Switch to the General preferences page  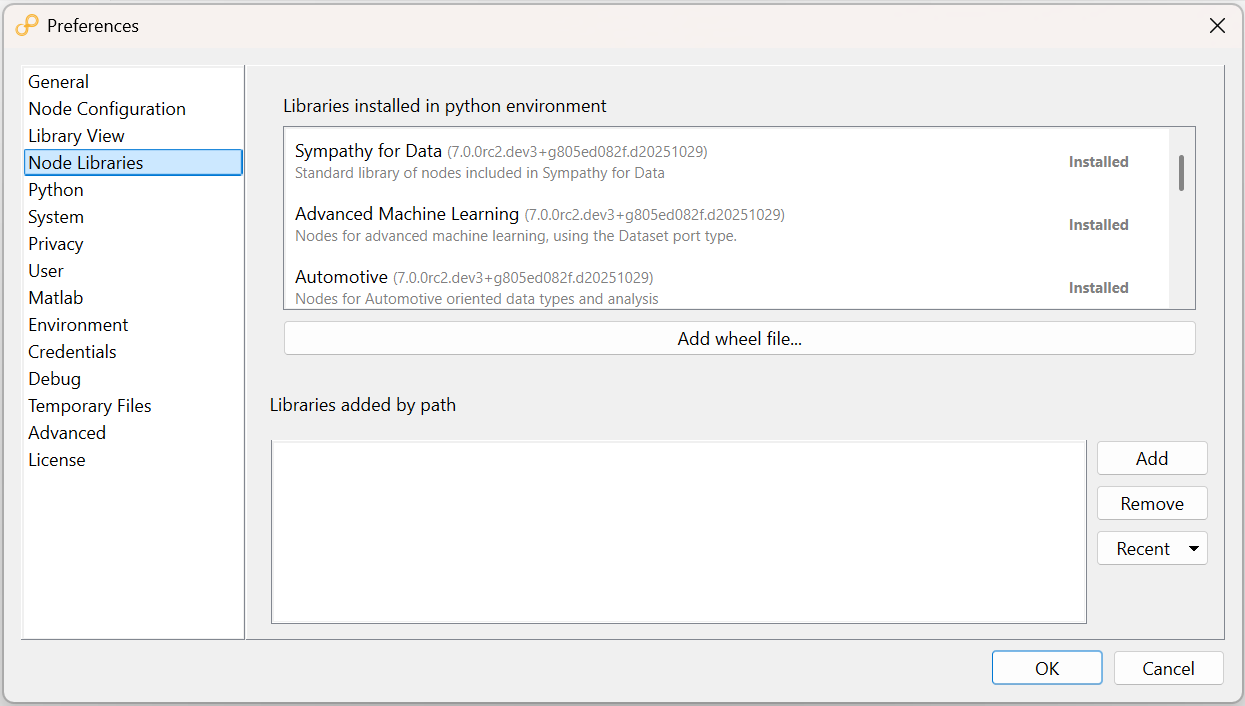click(x=58, y=81)
